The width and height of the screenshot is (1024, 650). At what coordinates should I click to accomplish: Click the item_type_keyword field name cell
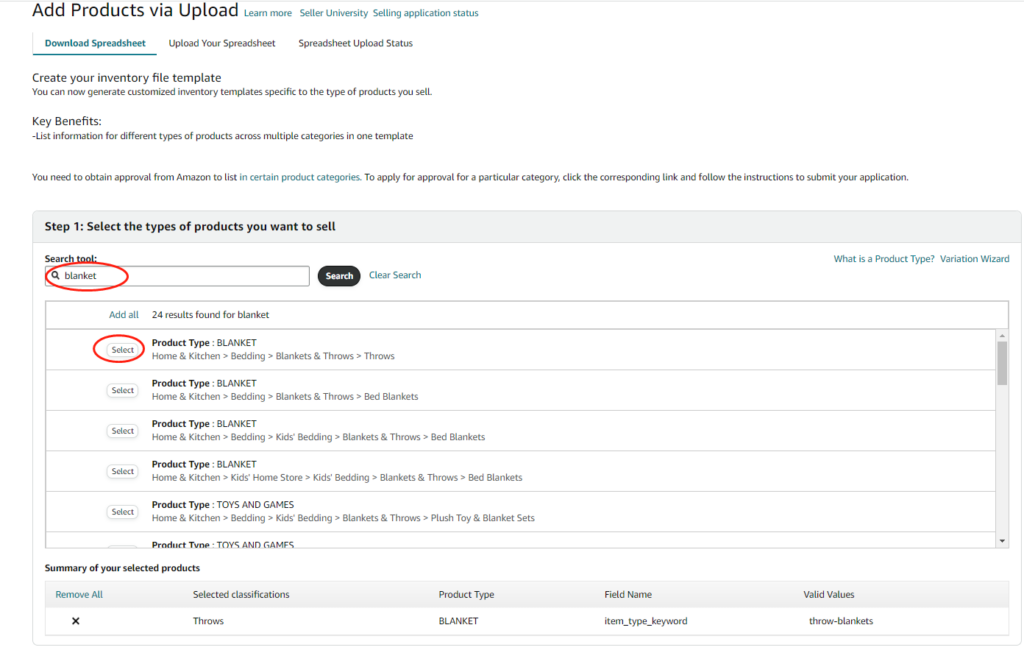pyautogui.click(x=646, y=621)
